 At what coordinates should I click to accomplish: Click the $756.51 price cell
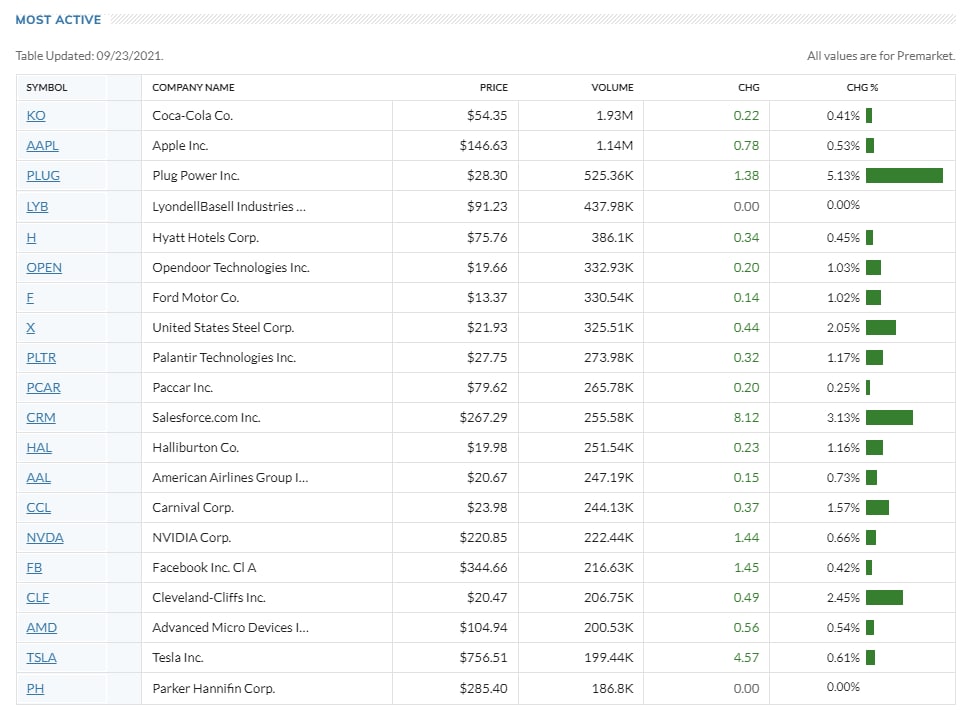pos(484,658)
